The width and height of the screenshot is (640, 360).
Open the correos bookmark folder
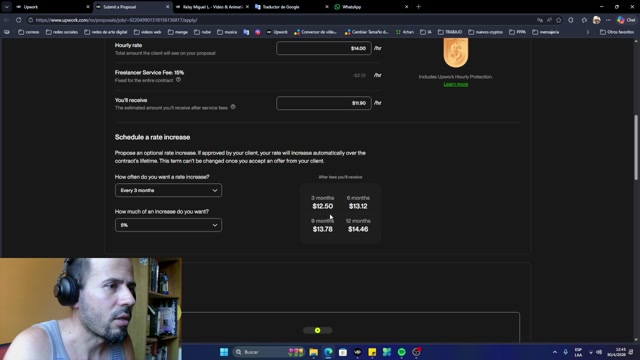coord(29,32)
